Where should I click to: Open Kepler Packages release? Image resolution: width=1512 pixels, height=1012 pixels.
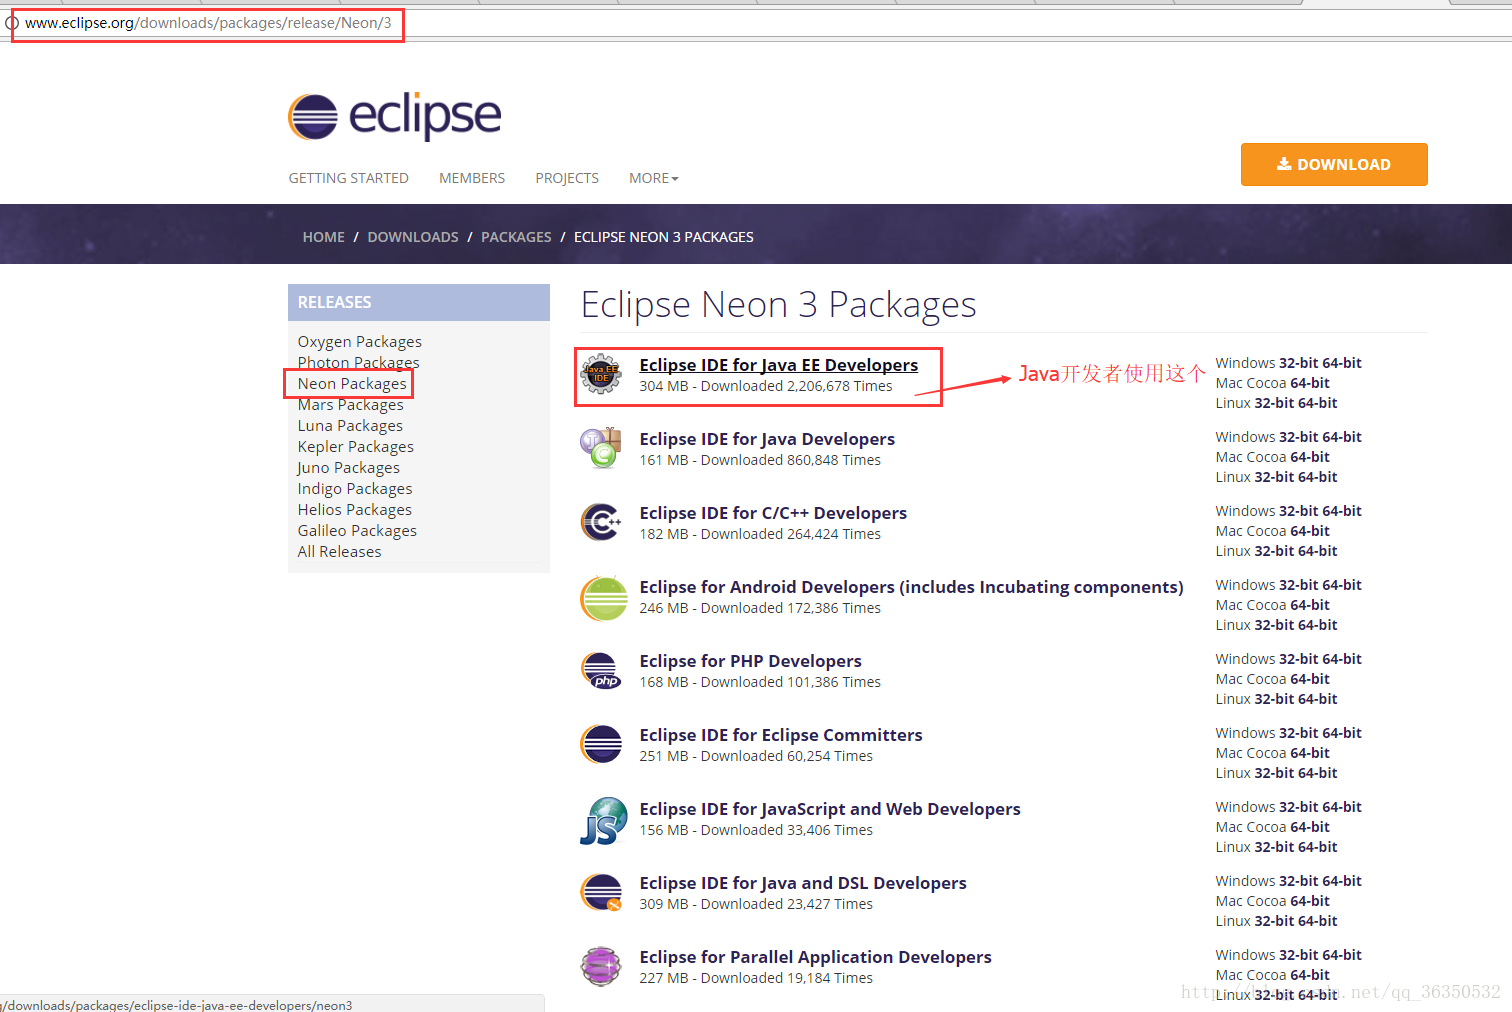point(355,447)
